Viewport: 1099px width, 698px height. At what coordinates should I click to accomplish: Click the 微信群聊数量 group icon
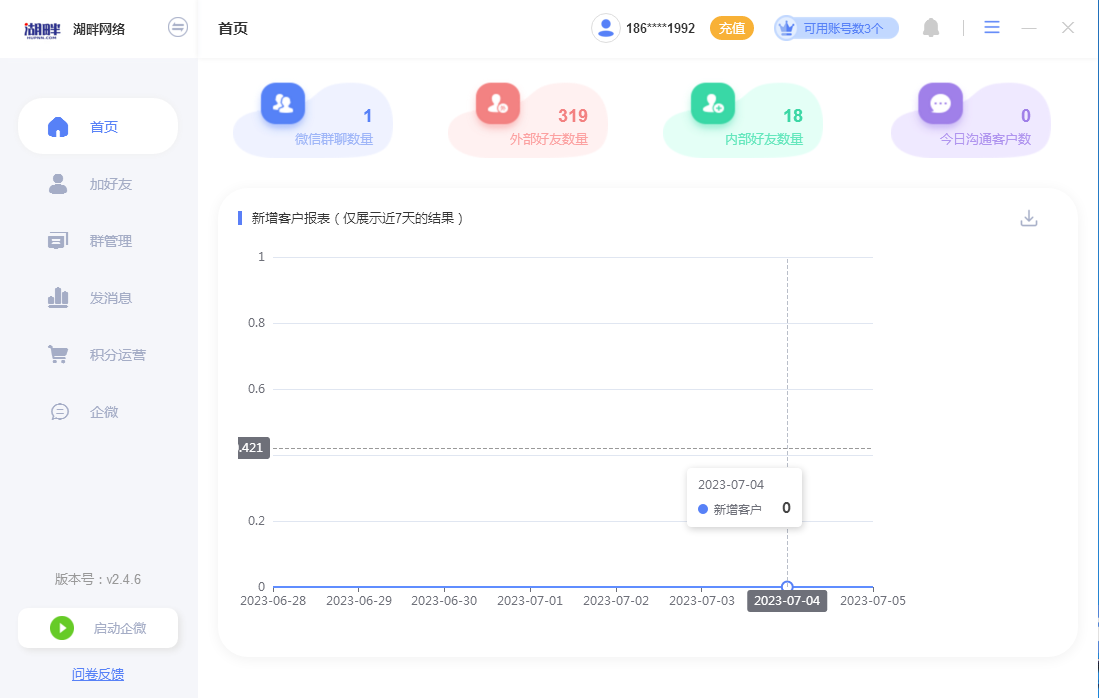point(283,103)
